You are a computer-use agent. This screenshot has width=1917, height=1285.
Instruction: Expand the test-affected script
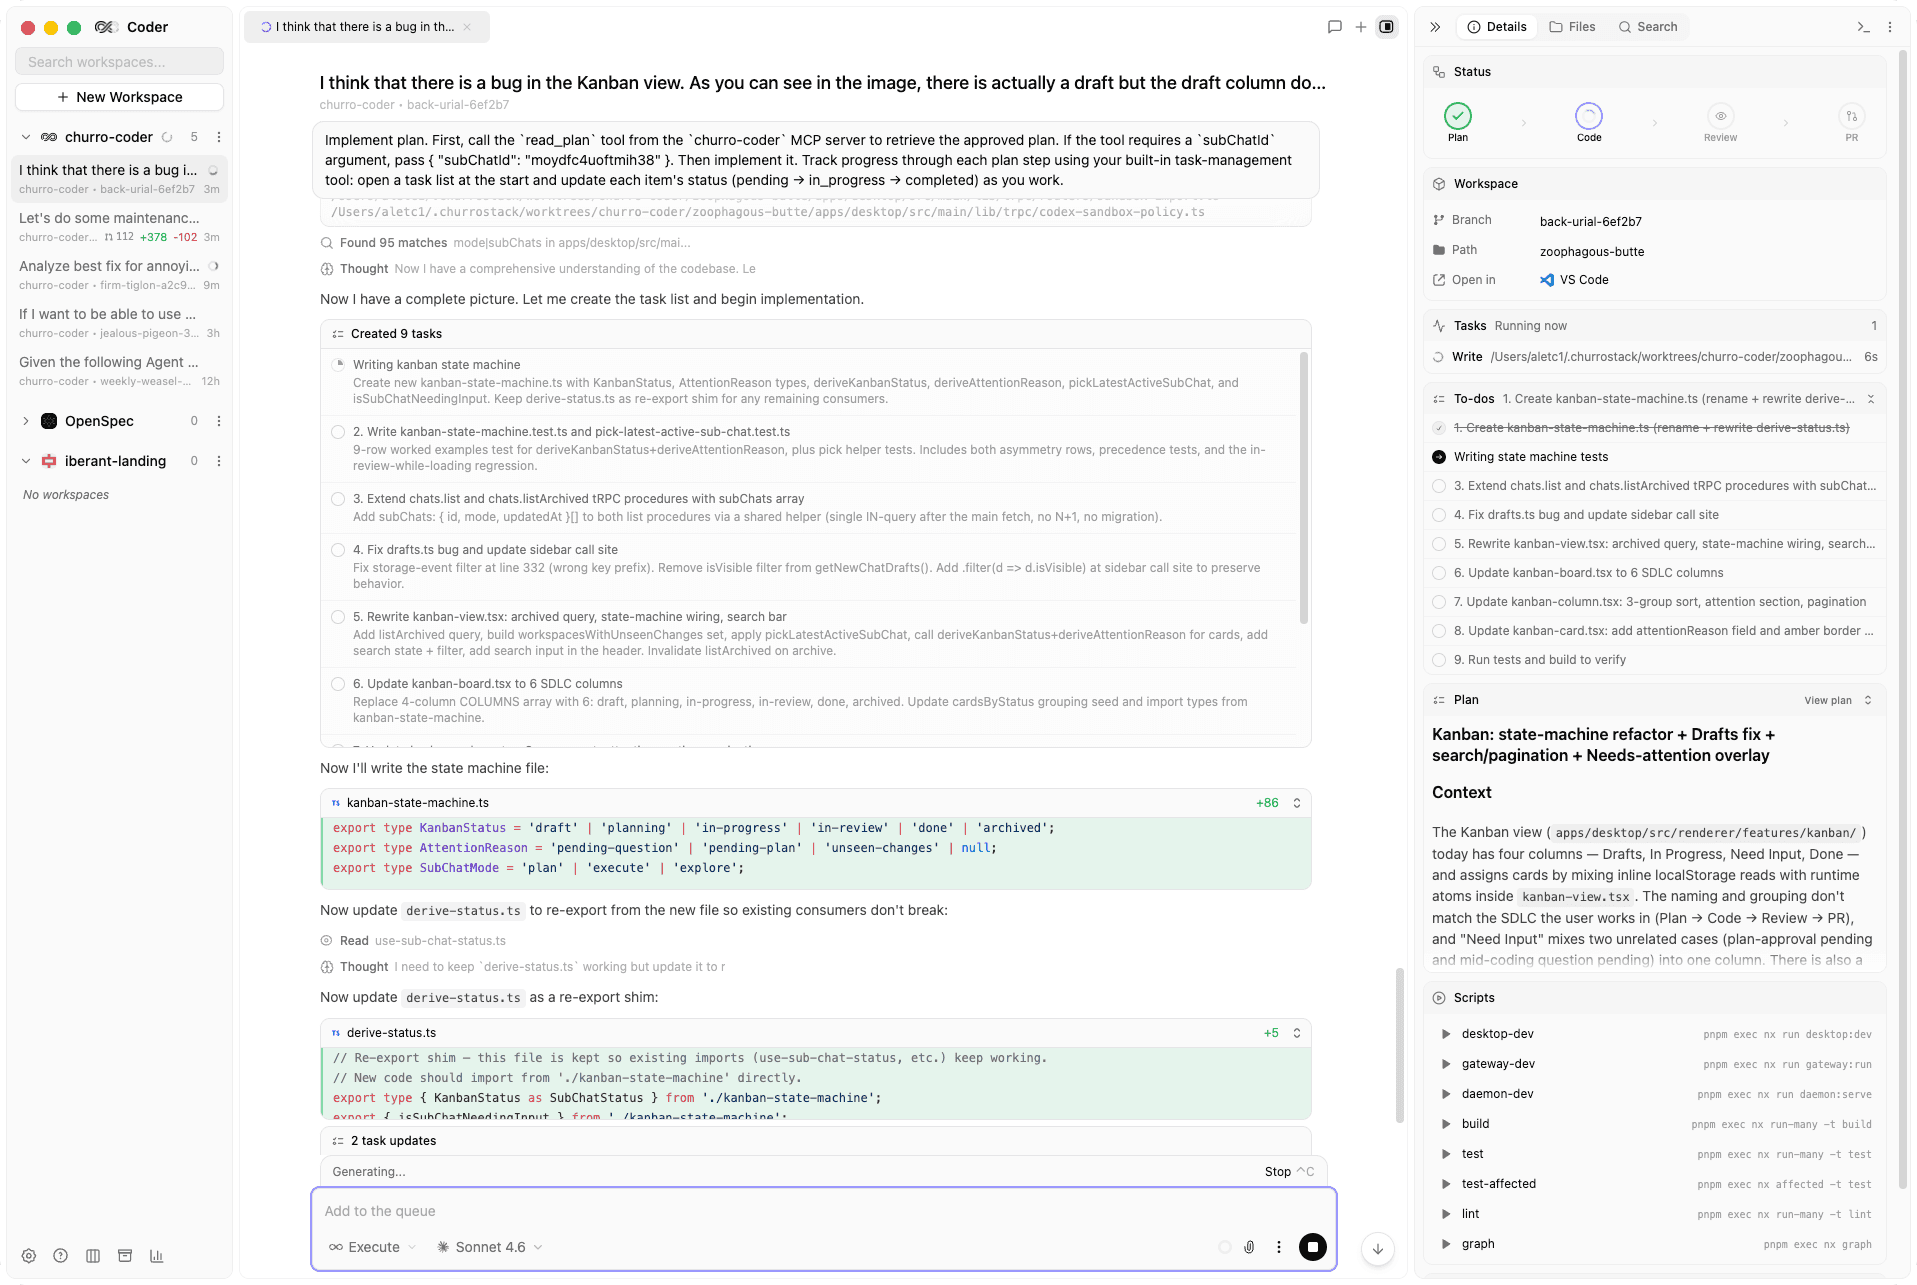[x=1446, y=1184]
